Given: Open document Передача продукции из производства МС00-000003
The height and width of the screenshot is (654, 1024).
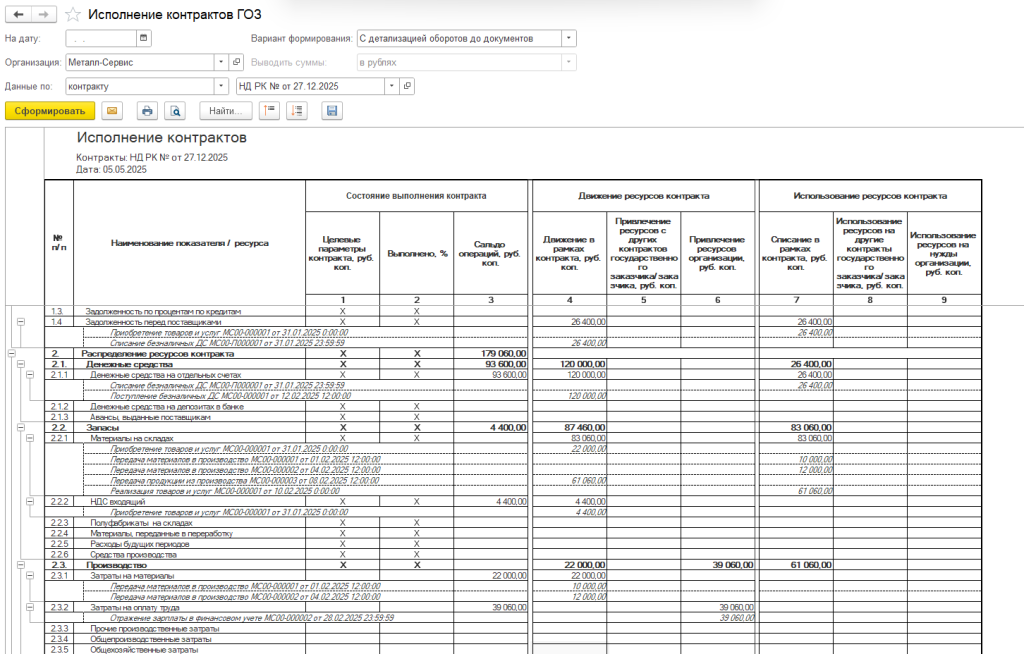Looking at the screenshot, I should 245,481.
